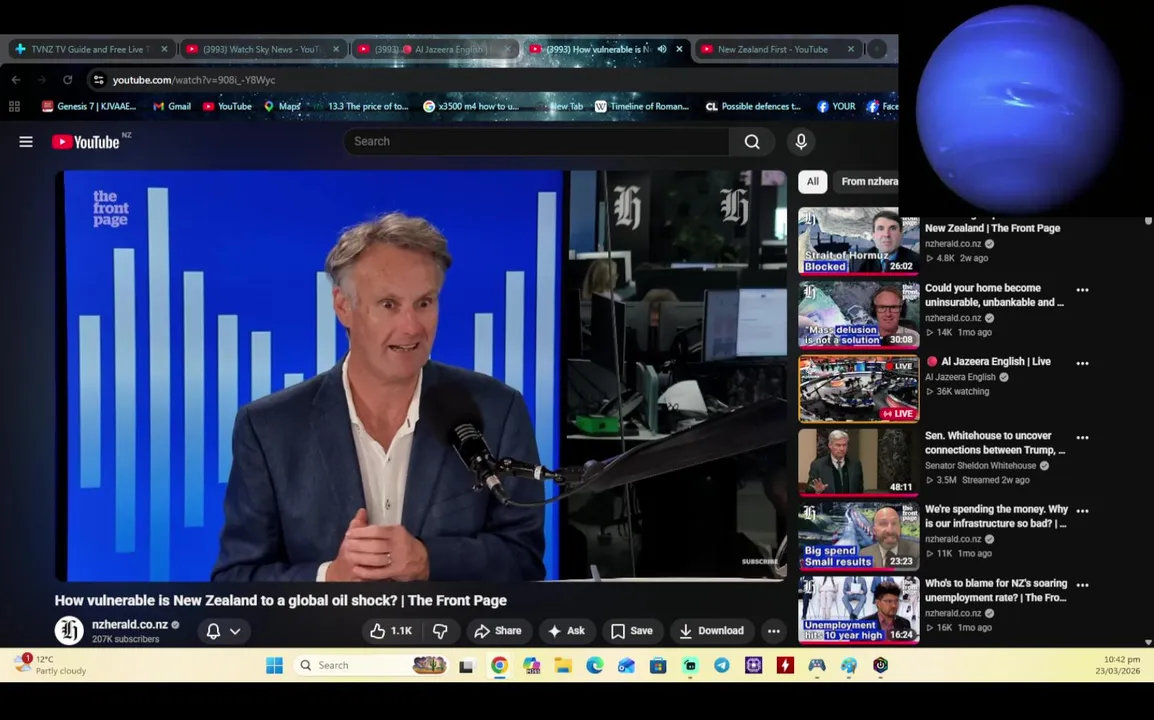Open options menu for unemployment rate video
The width and height of the screenshot is (1154, 720).
pyautogui.click(x=1083, y=585)
